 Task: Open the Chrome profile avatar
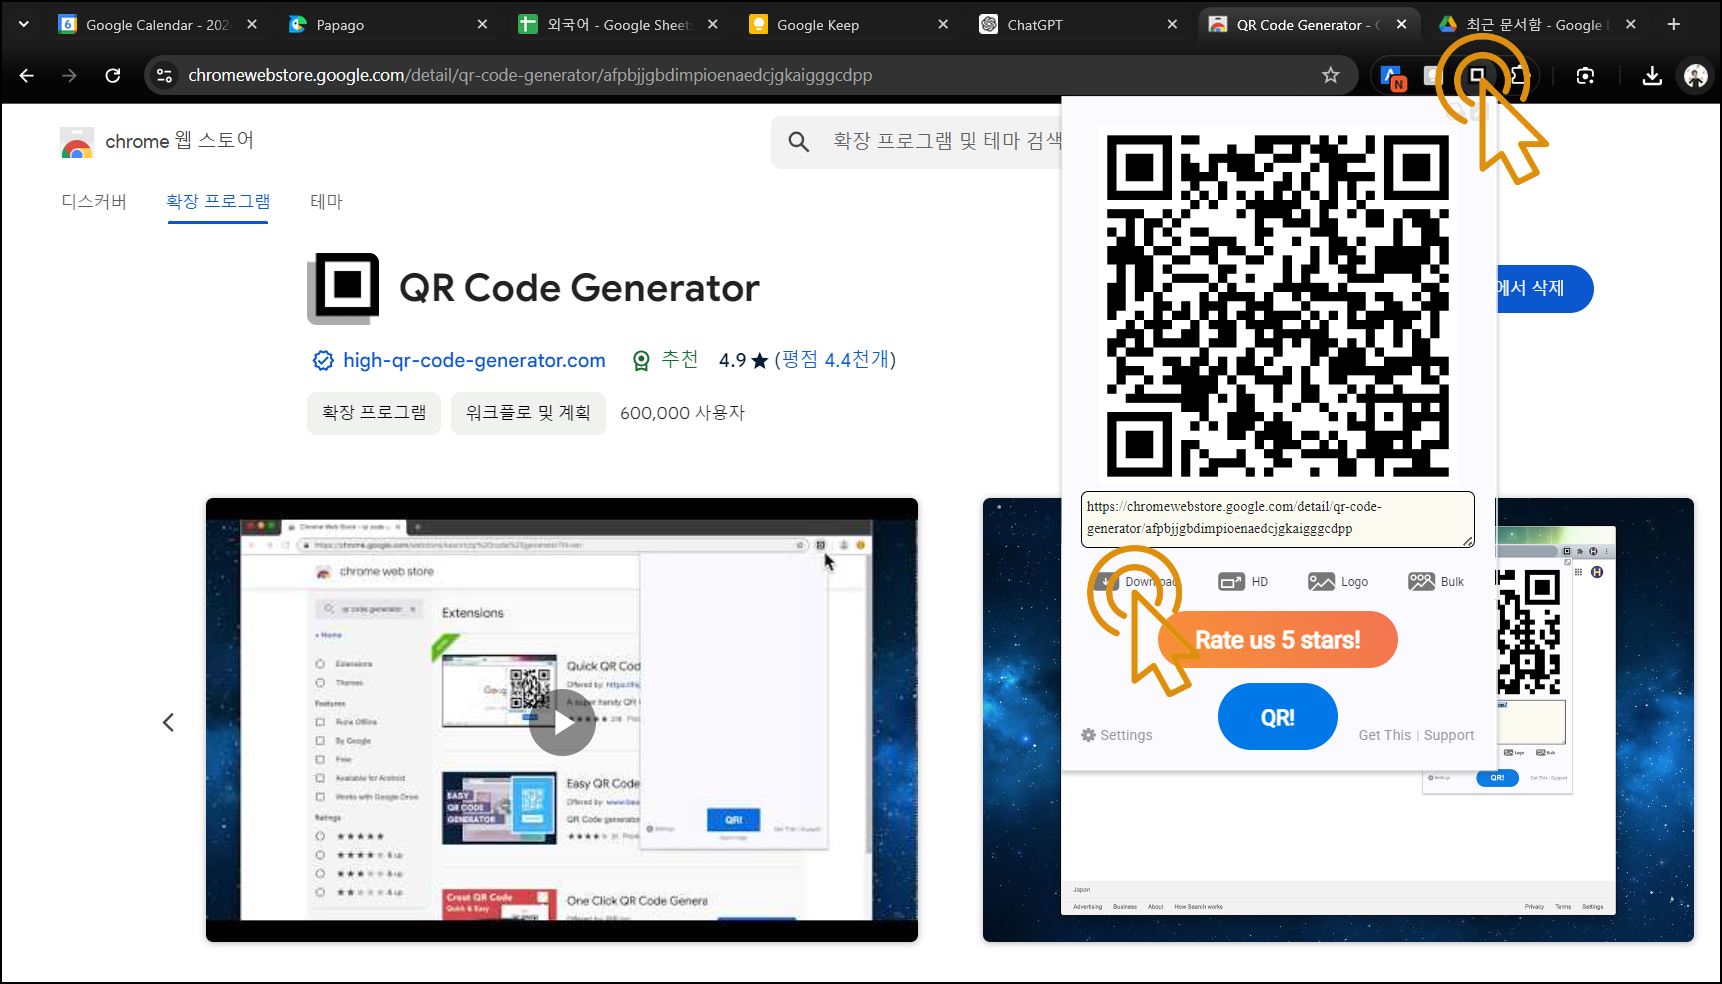click(1695, 75)
